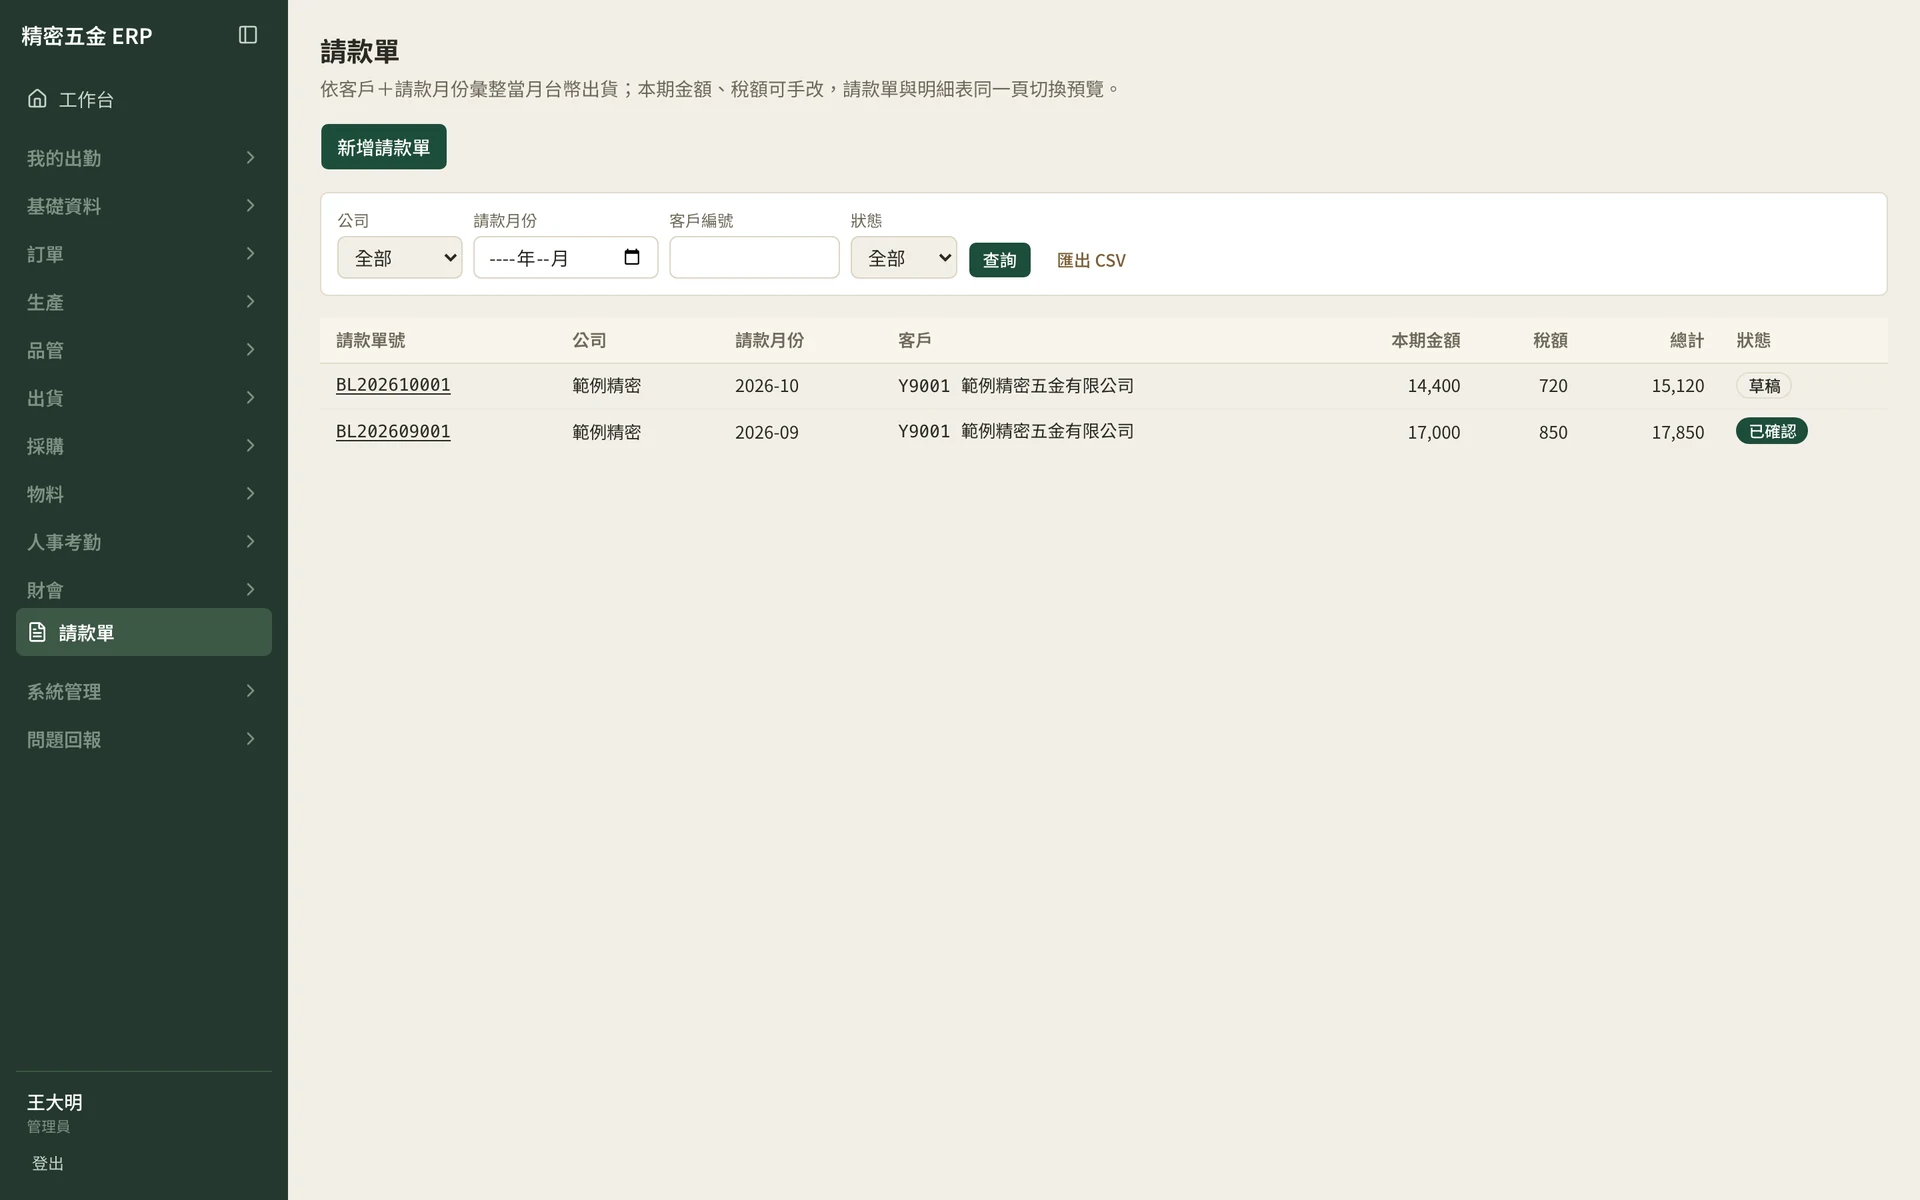The image size is (1920, 1200).
Task: Open the 狀態 filter dropdown
Action: point(904,258)
